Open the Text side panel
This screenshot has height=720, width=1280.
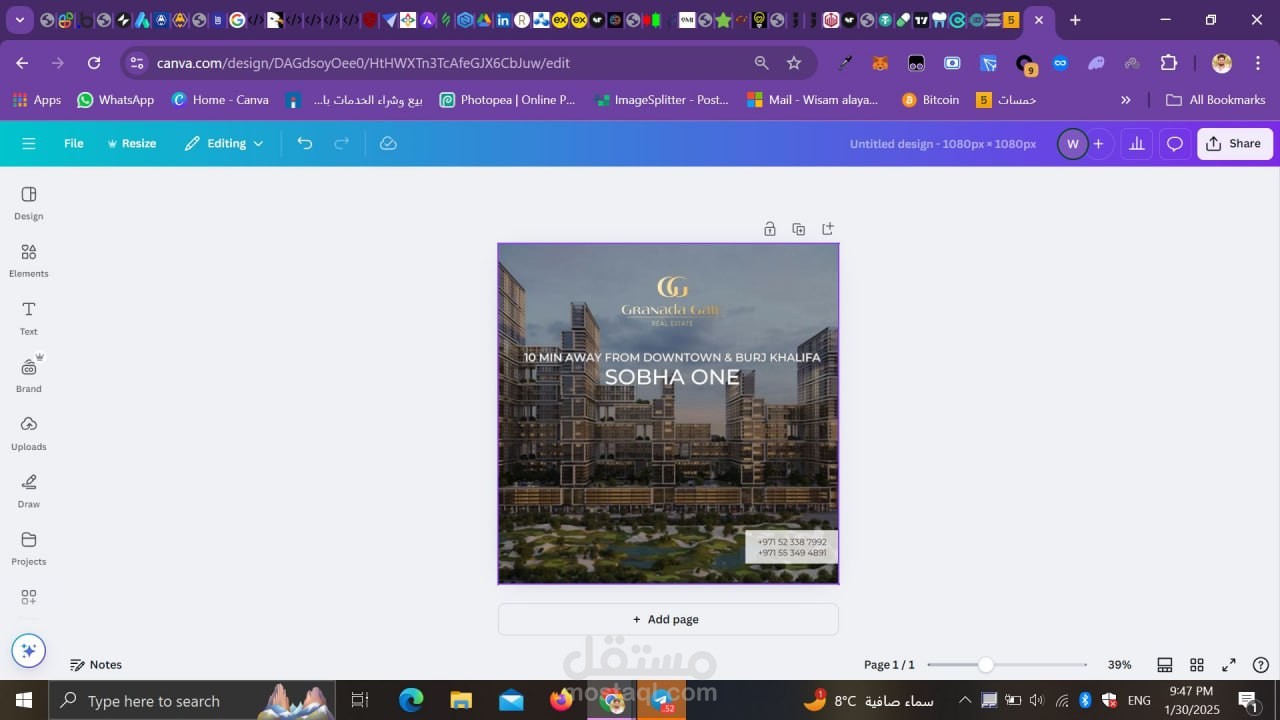point(29,318)
